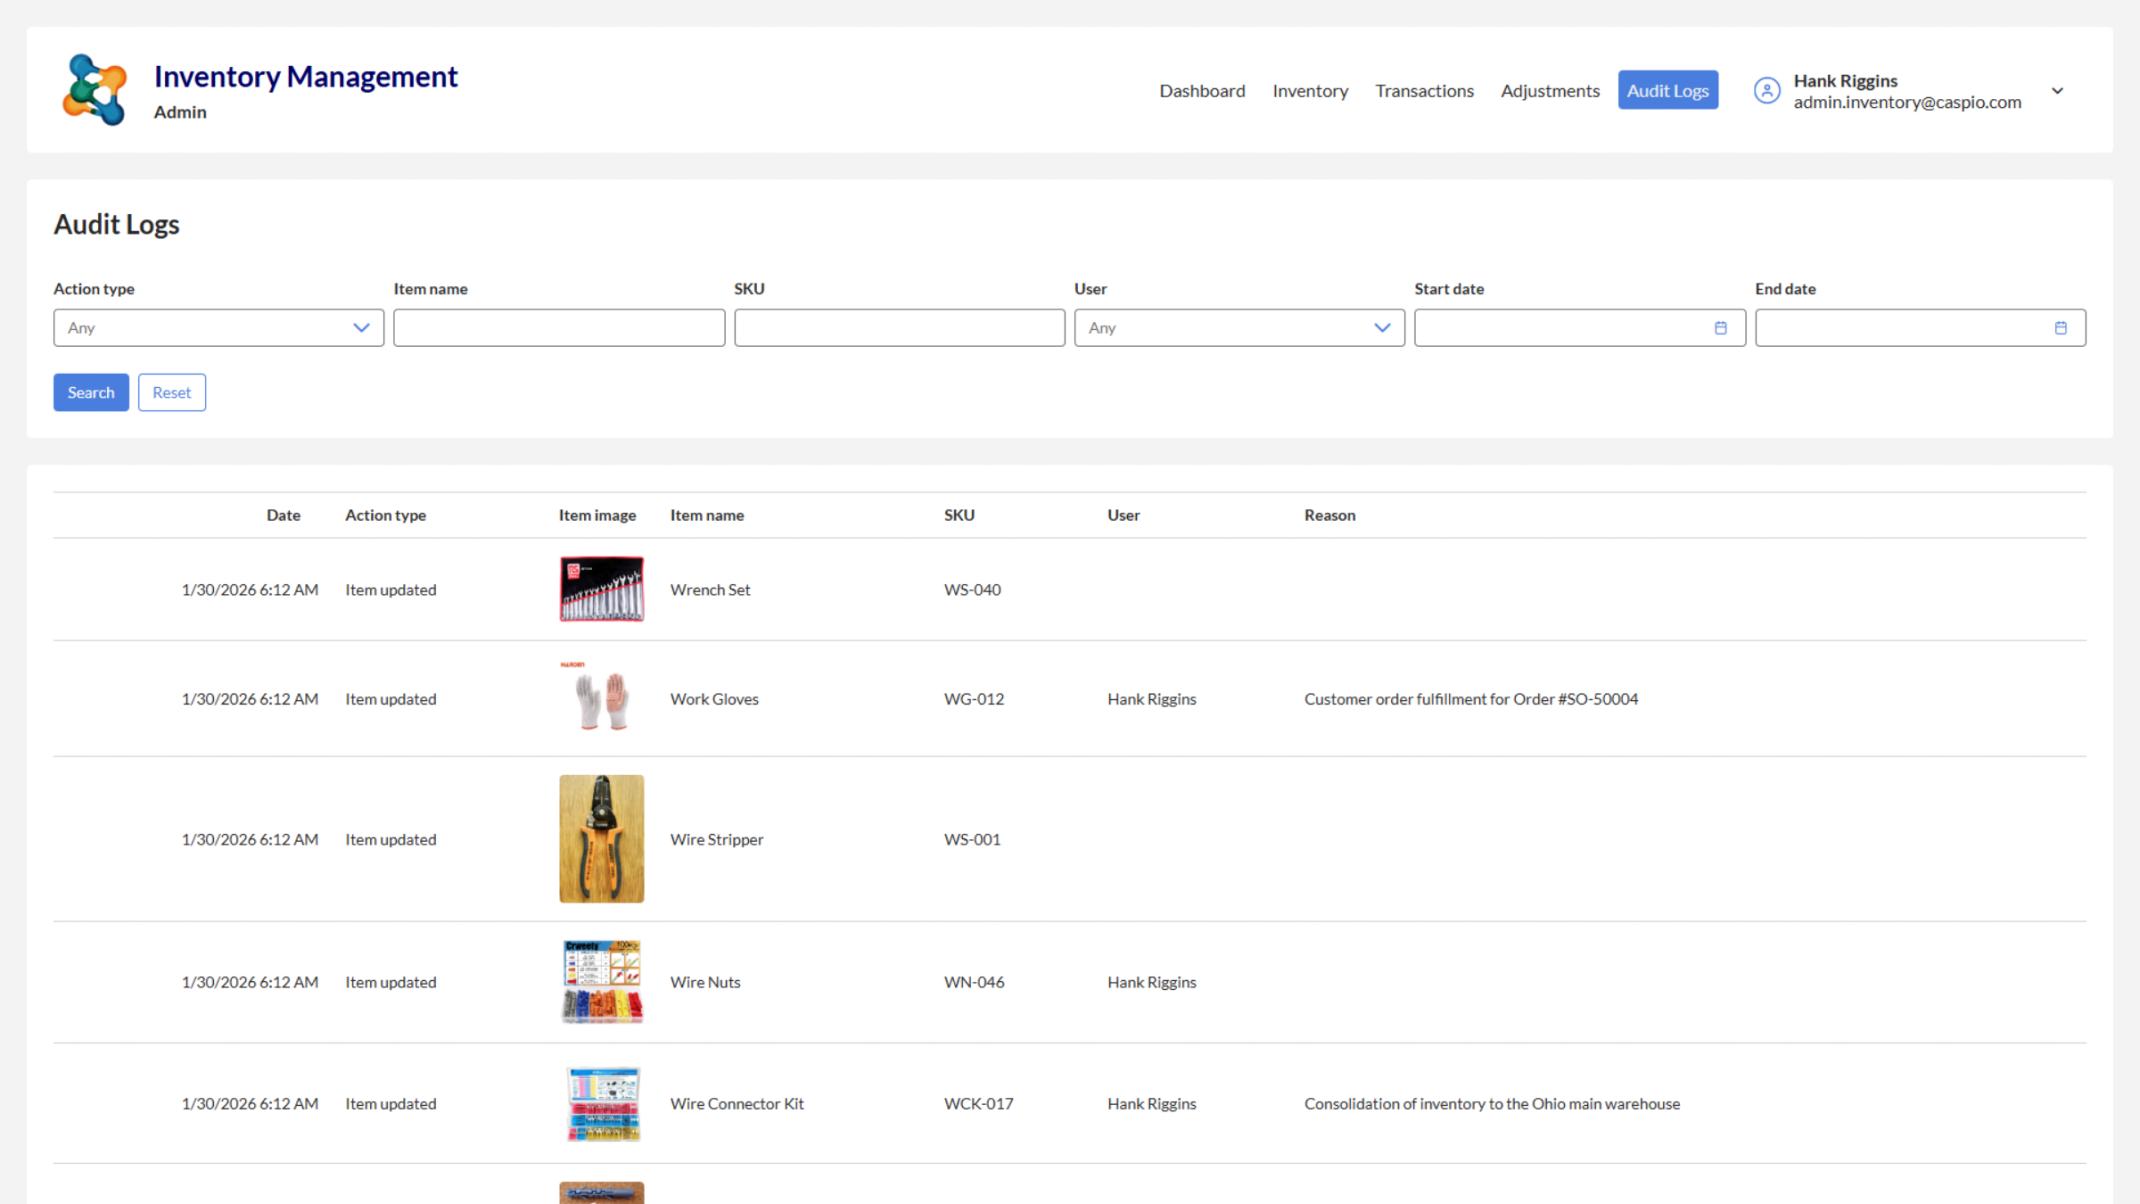Image resolution: width=2140 pixels, height=1204 pixels.
Task: Click the Inventory Management logo icon
Action: pos(97,88)
